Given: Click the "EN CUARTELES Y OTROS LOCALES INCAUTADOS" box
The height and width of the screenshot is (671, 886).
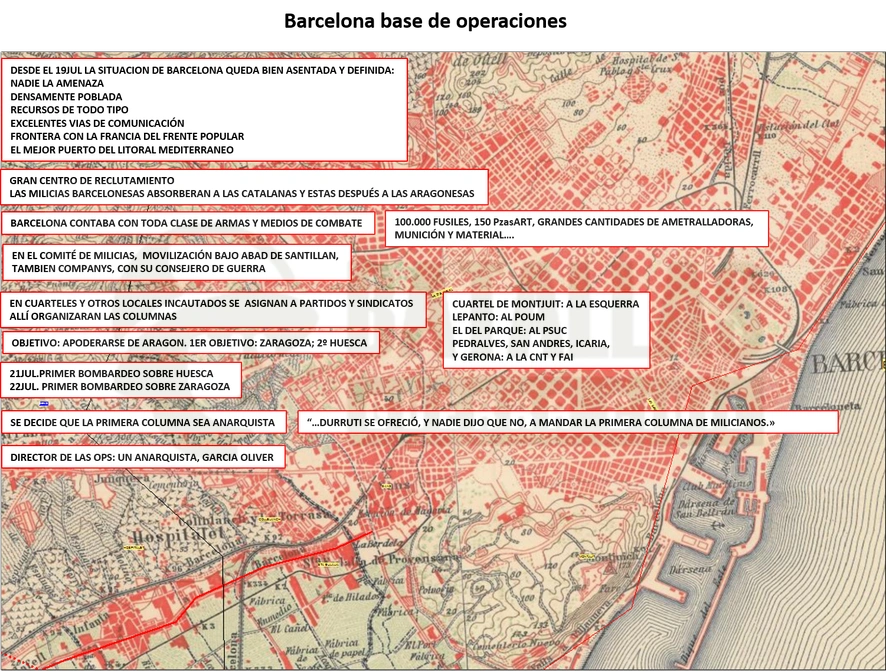Looking at the screenshot, I should (214, 310).
